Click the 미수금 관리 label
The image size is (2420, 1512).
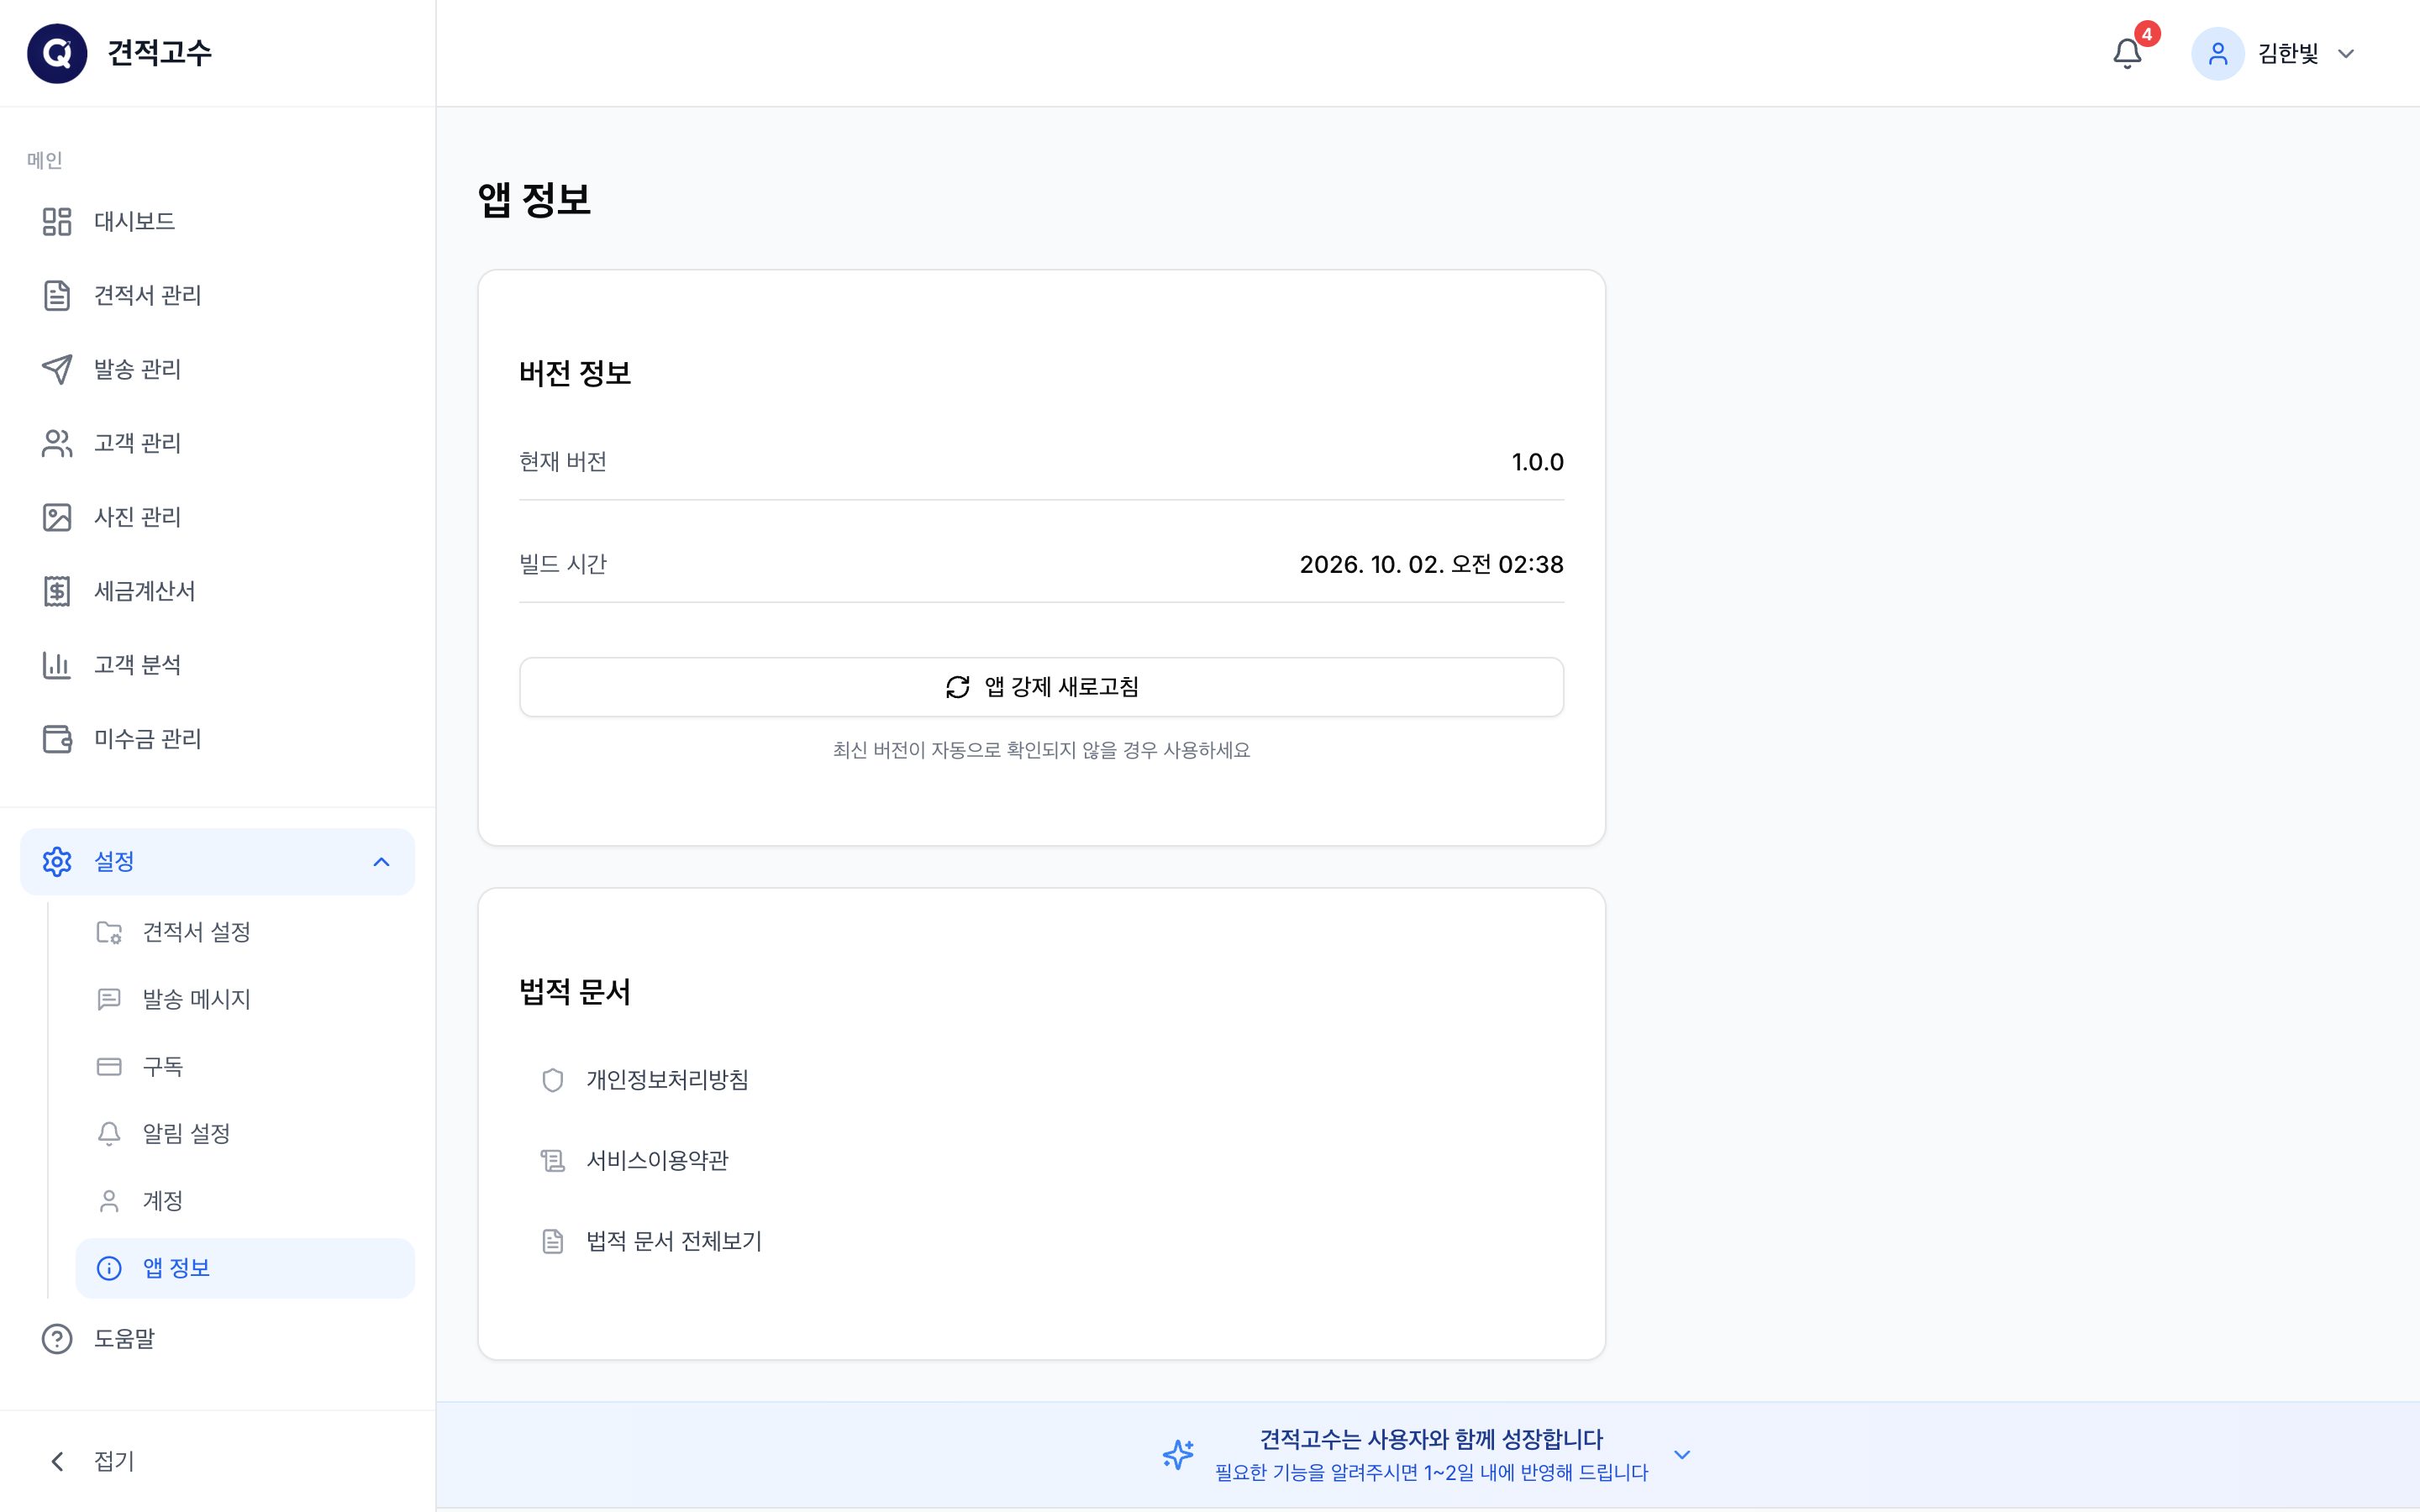coord(148,739)
